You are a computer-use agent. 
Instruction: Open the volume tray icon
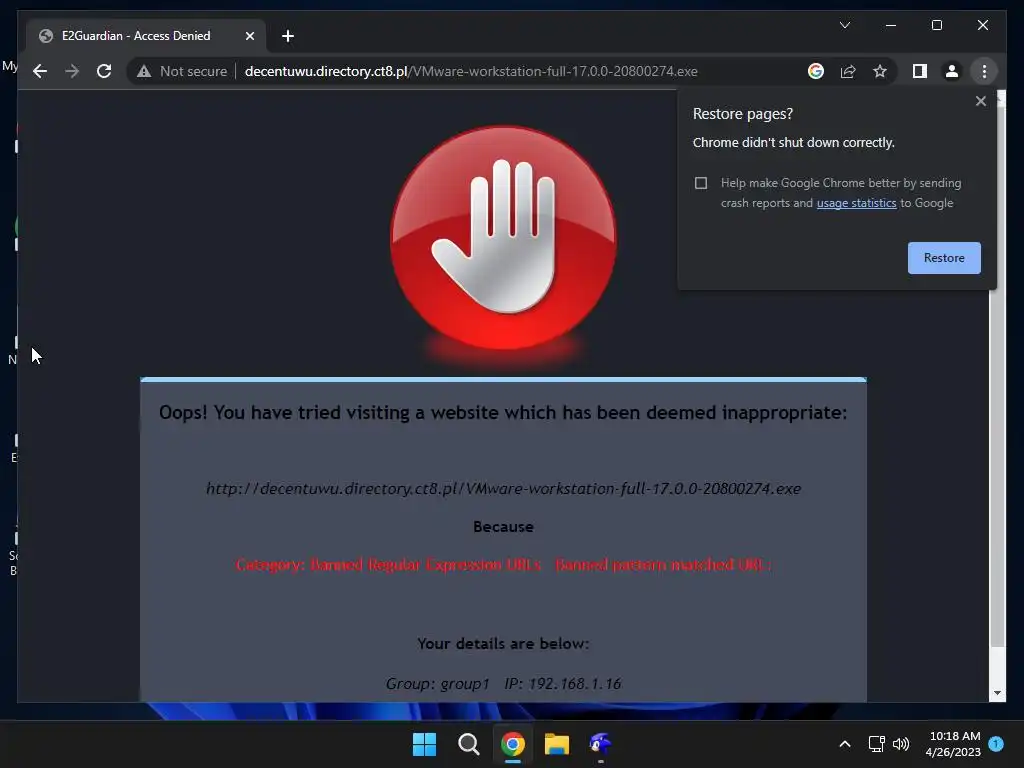click(901, 744)
